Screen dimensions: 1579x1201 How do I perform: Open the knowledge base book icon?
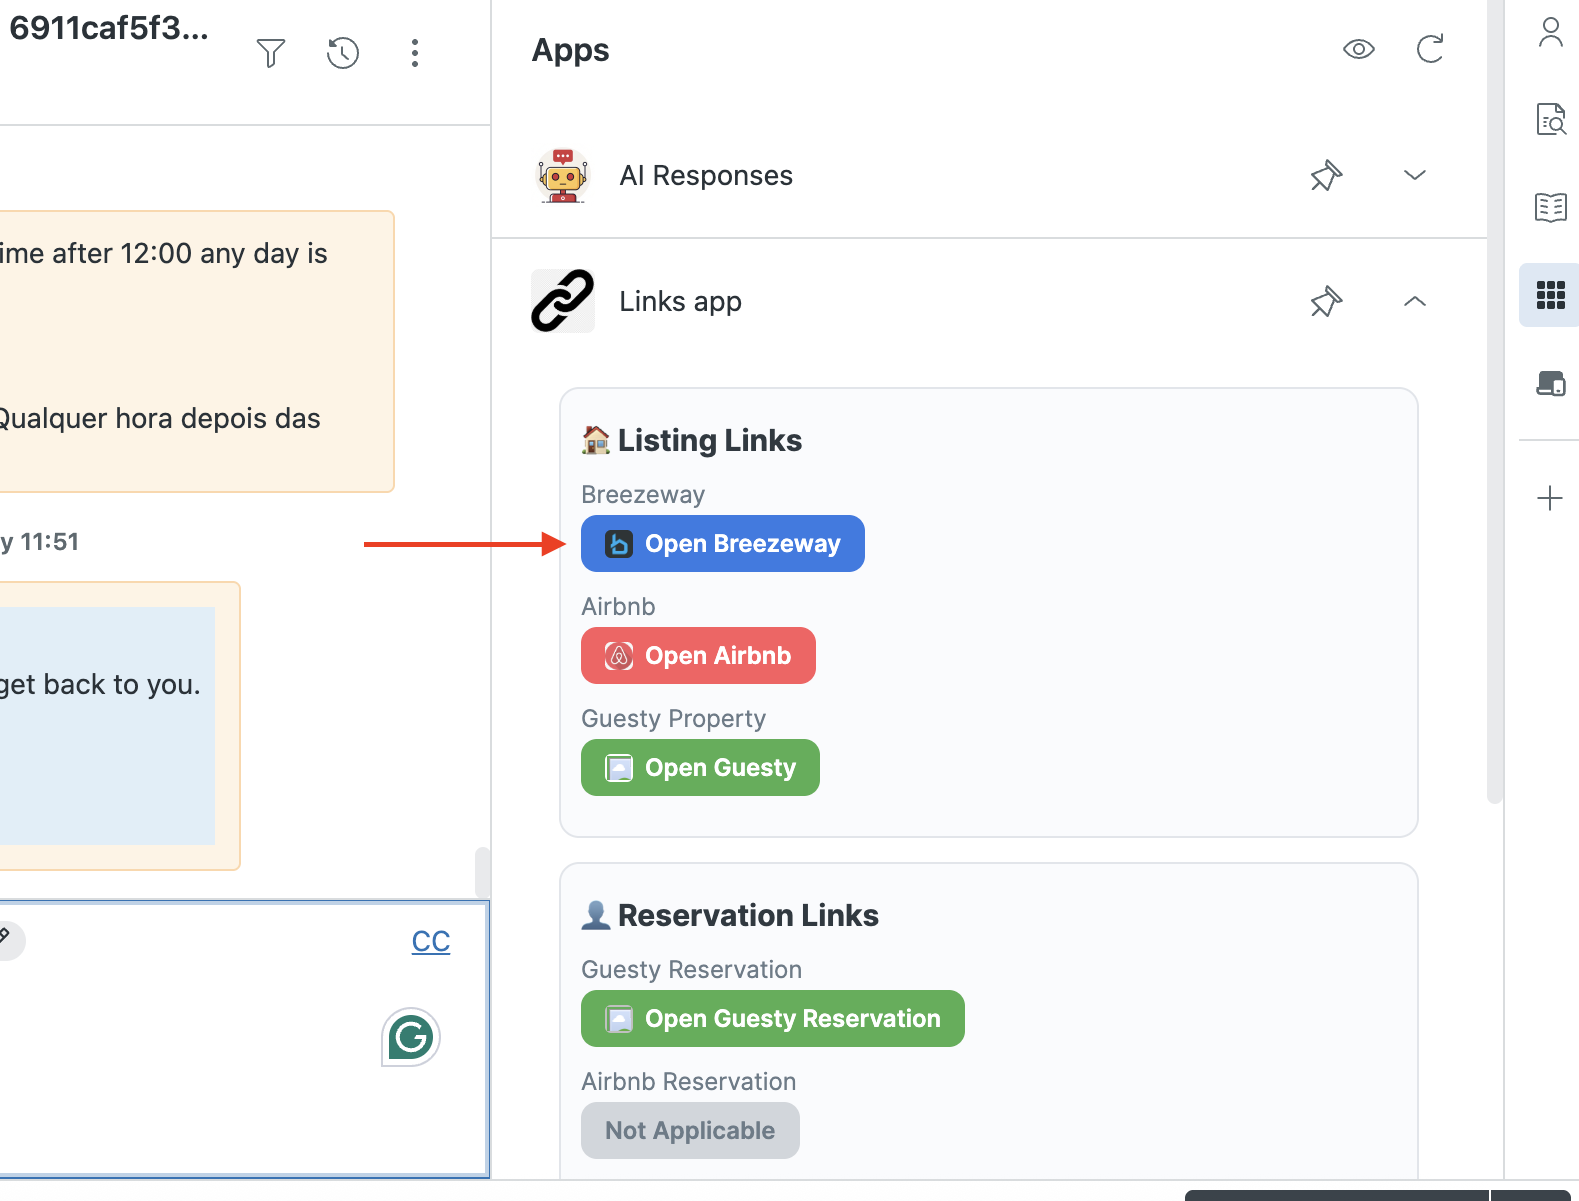(x=1550, y=208)
